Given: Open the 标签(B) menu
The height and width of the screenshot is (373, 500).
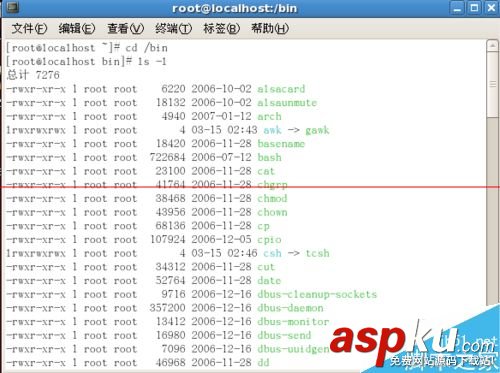Looking at the screenshot, I should pyautogui.click(x=222, y=29).
